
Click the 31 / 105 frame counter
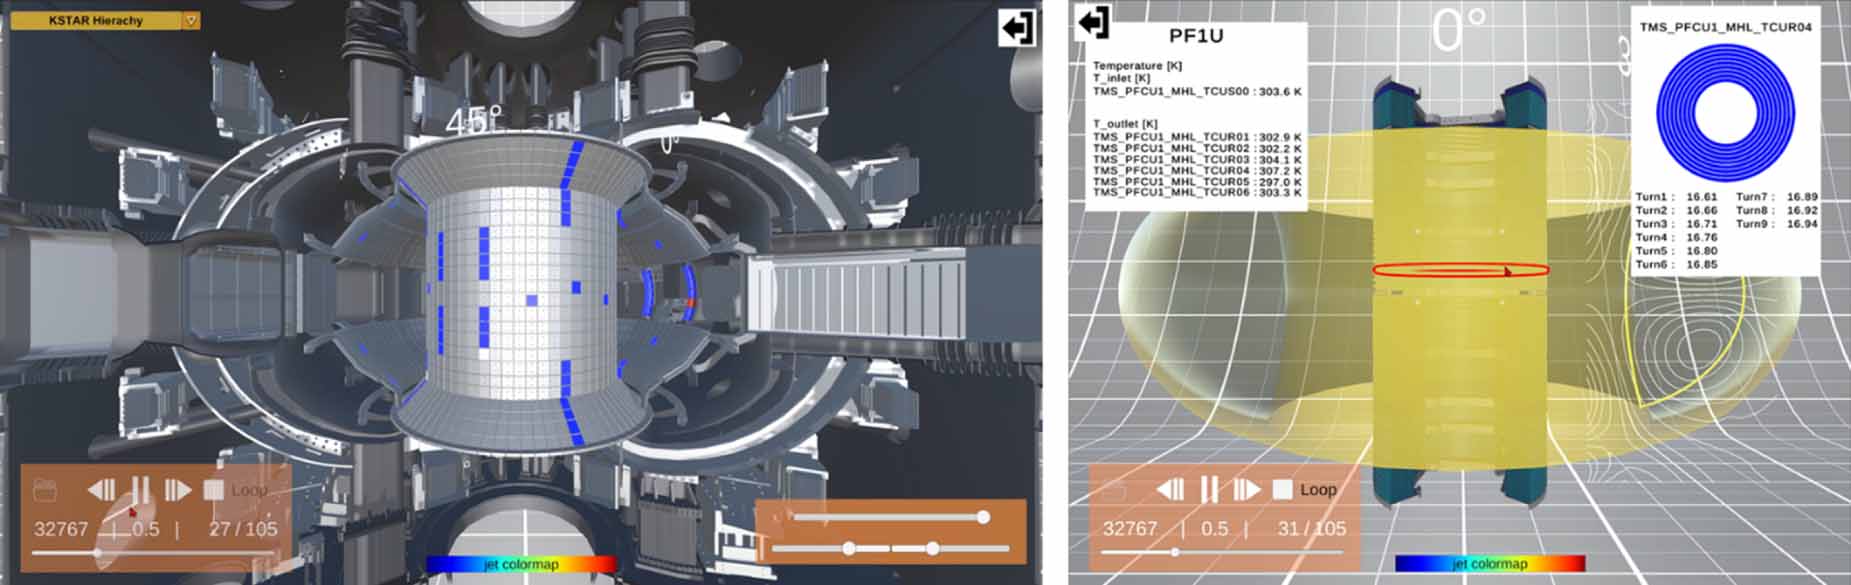pyautogui.click(x=1312, y=528)
